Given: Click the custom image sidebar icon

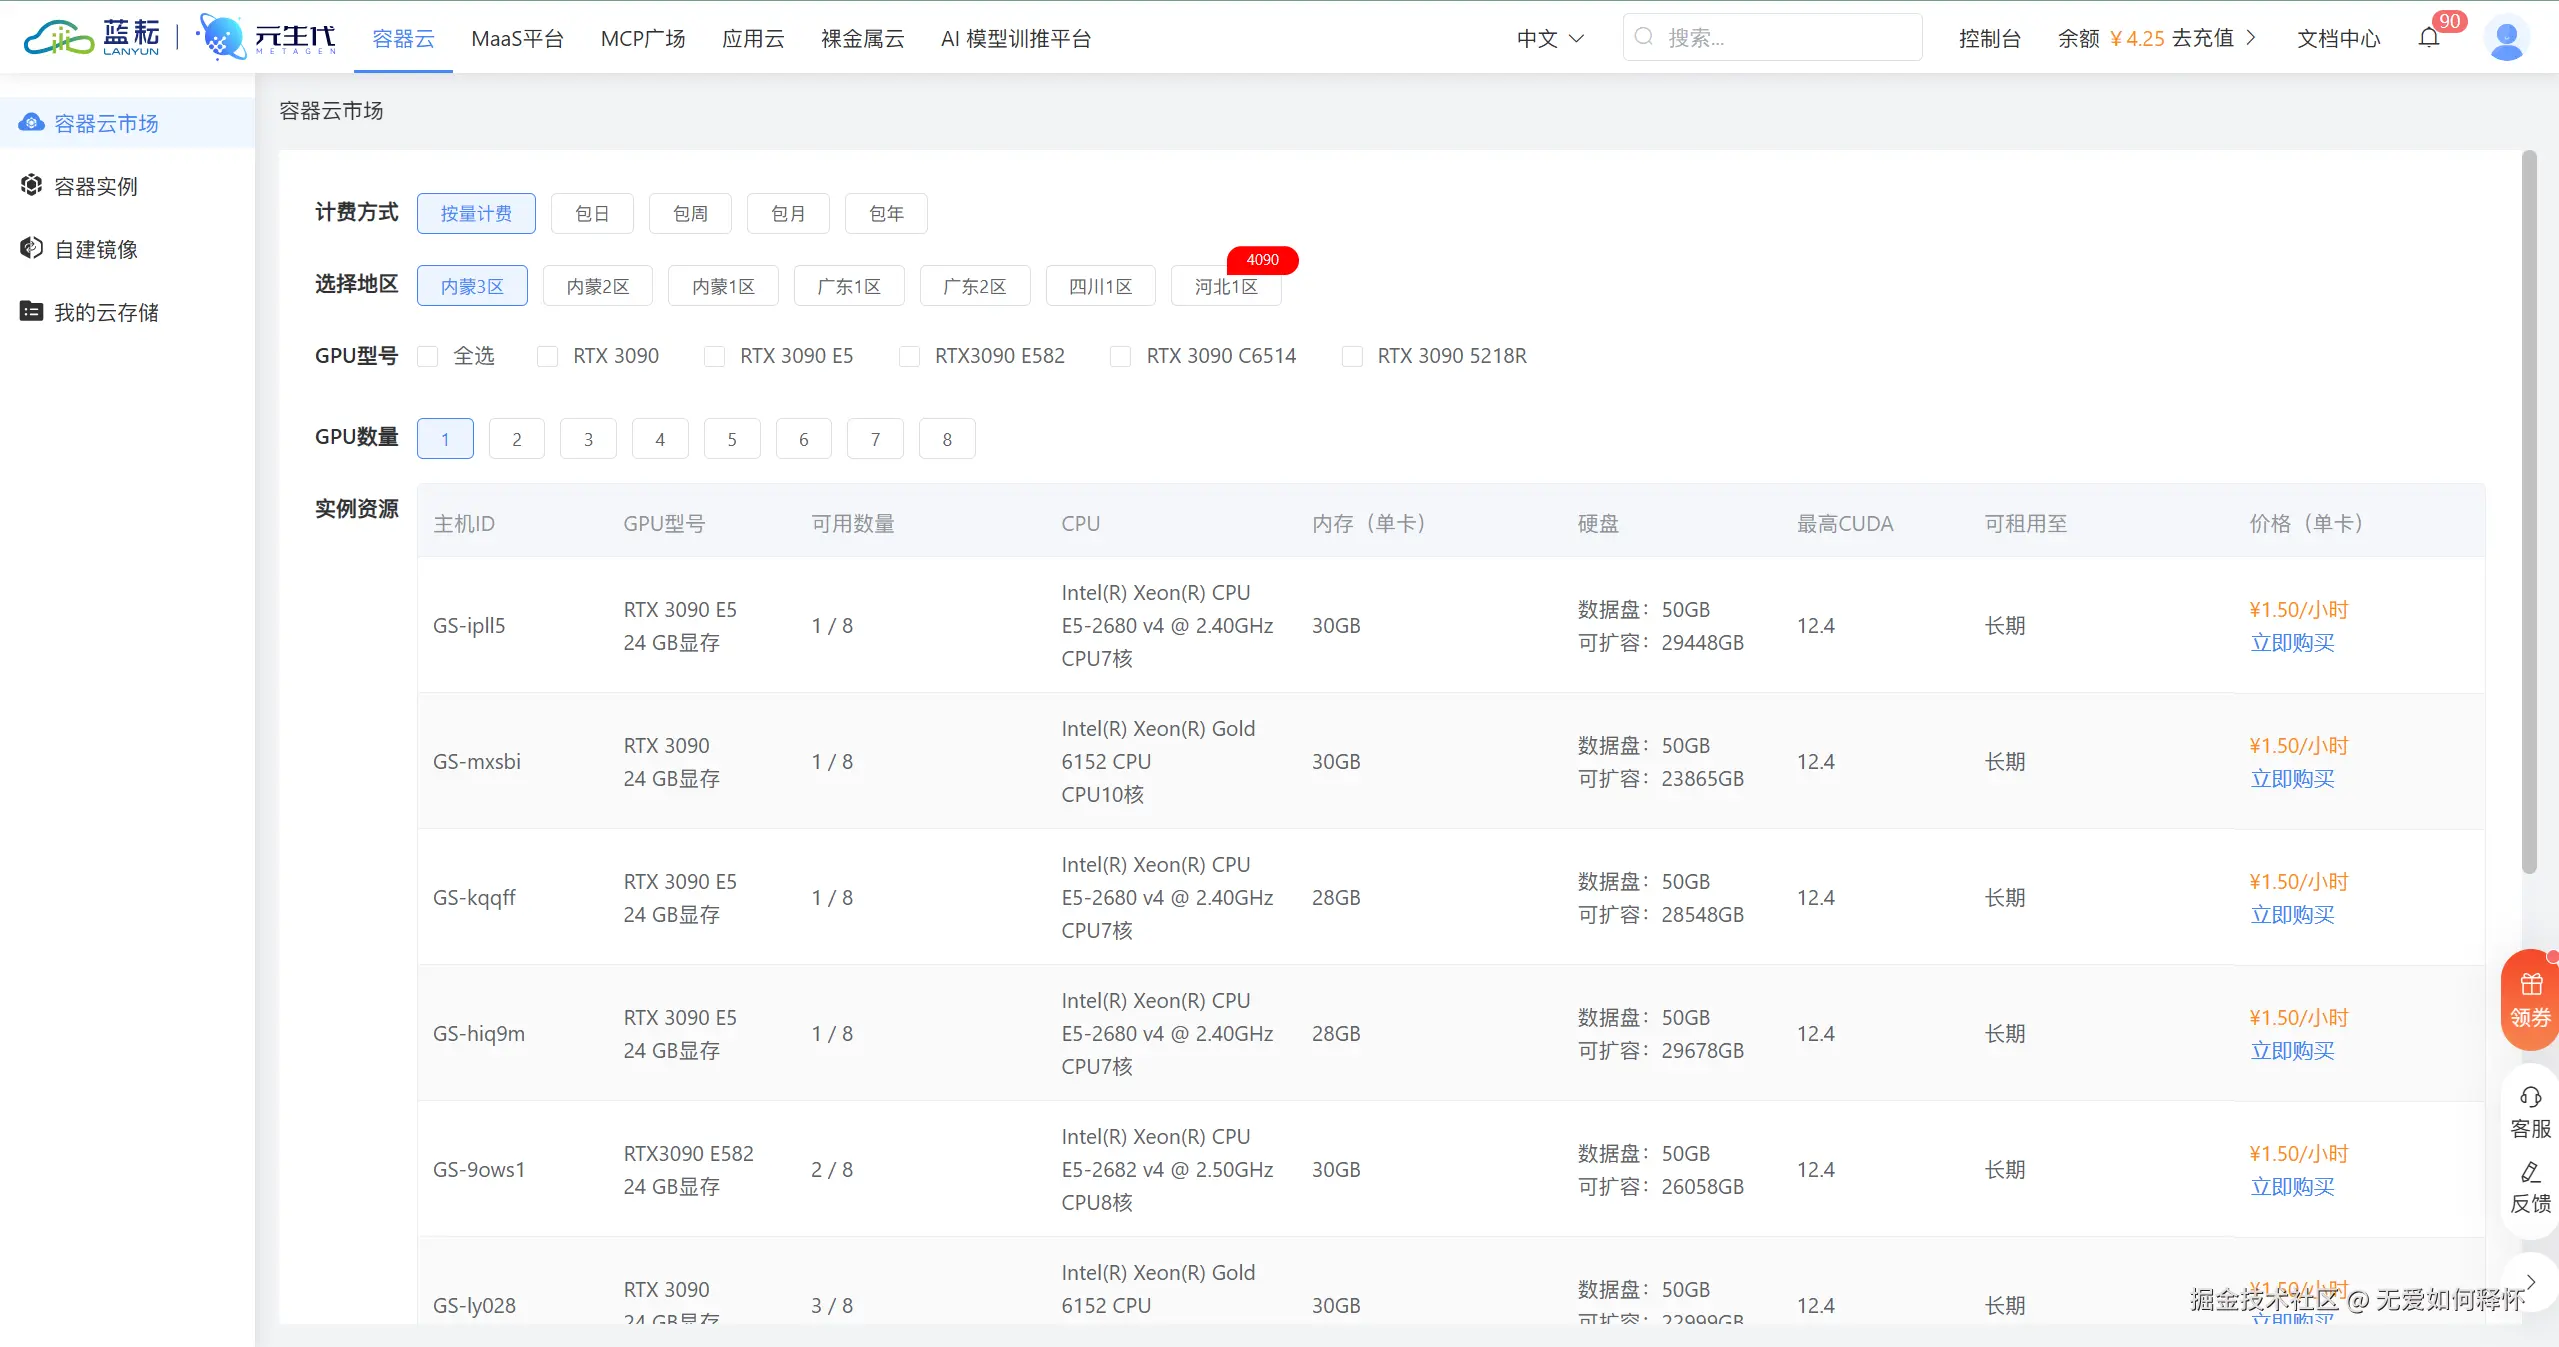Looking at the screenshot, I should (x=31, y=249).
